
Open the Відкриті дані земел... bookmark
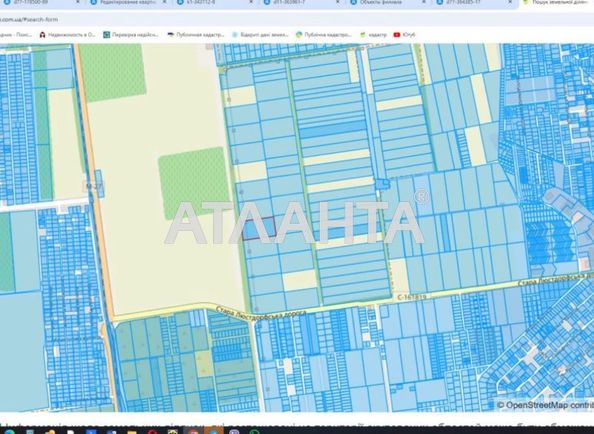[260, 35]
